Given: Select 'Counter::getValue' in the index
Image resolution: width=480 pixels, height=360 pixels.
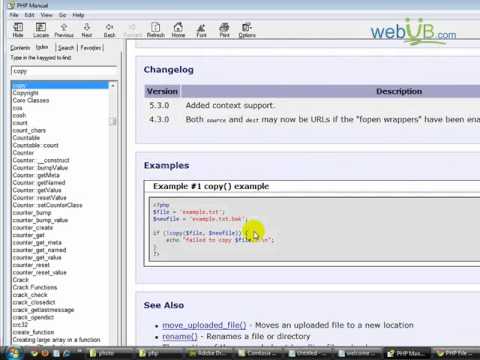Looking at the screenshot, I should click(x=37, y=190).
